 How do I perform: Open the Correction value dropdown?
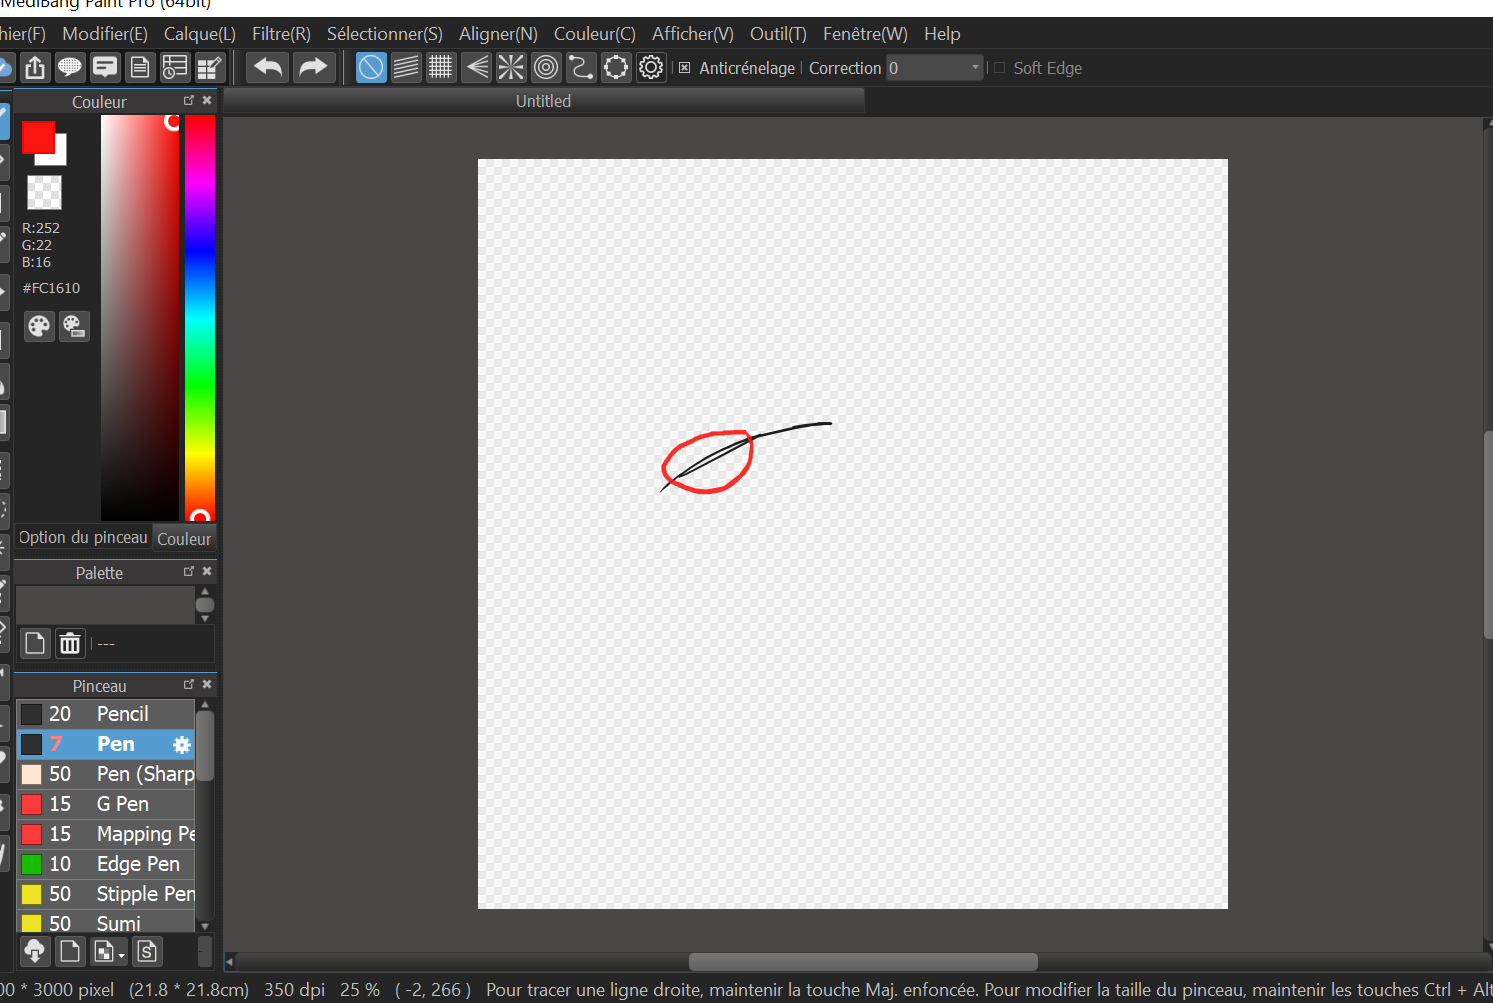[x=975, y=68]
